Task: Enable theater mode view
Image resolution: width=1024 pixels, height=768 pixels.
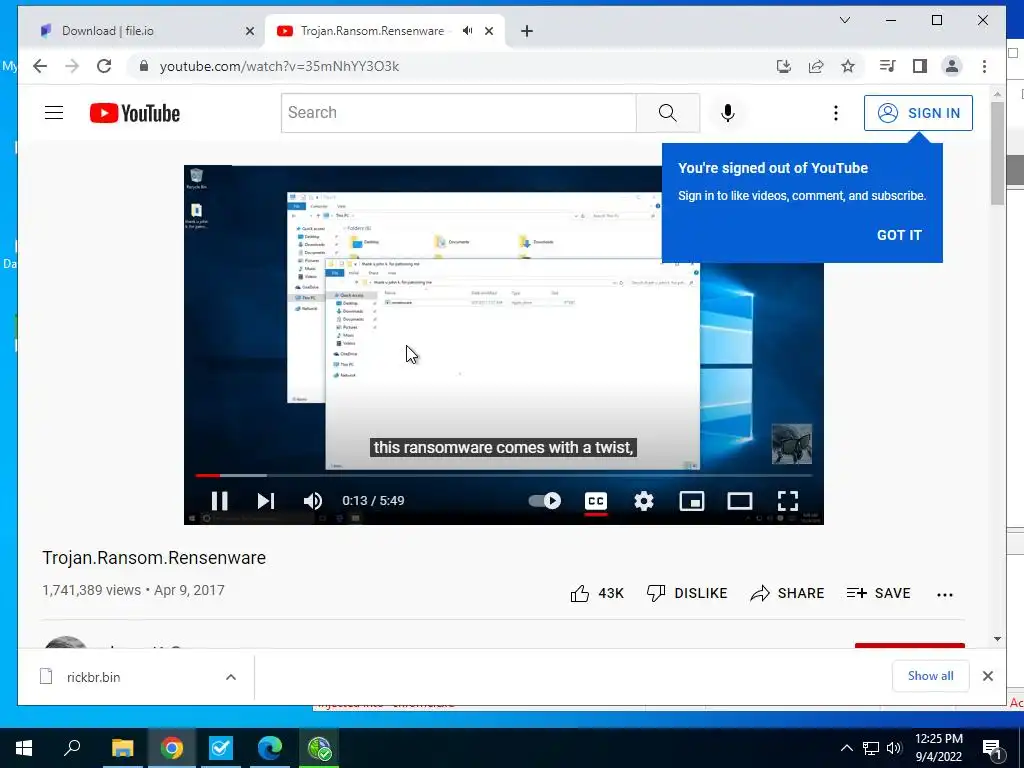Action: [x=740, y=501]
